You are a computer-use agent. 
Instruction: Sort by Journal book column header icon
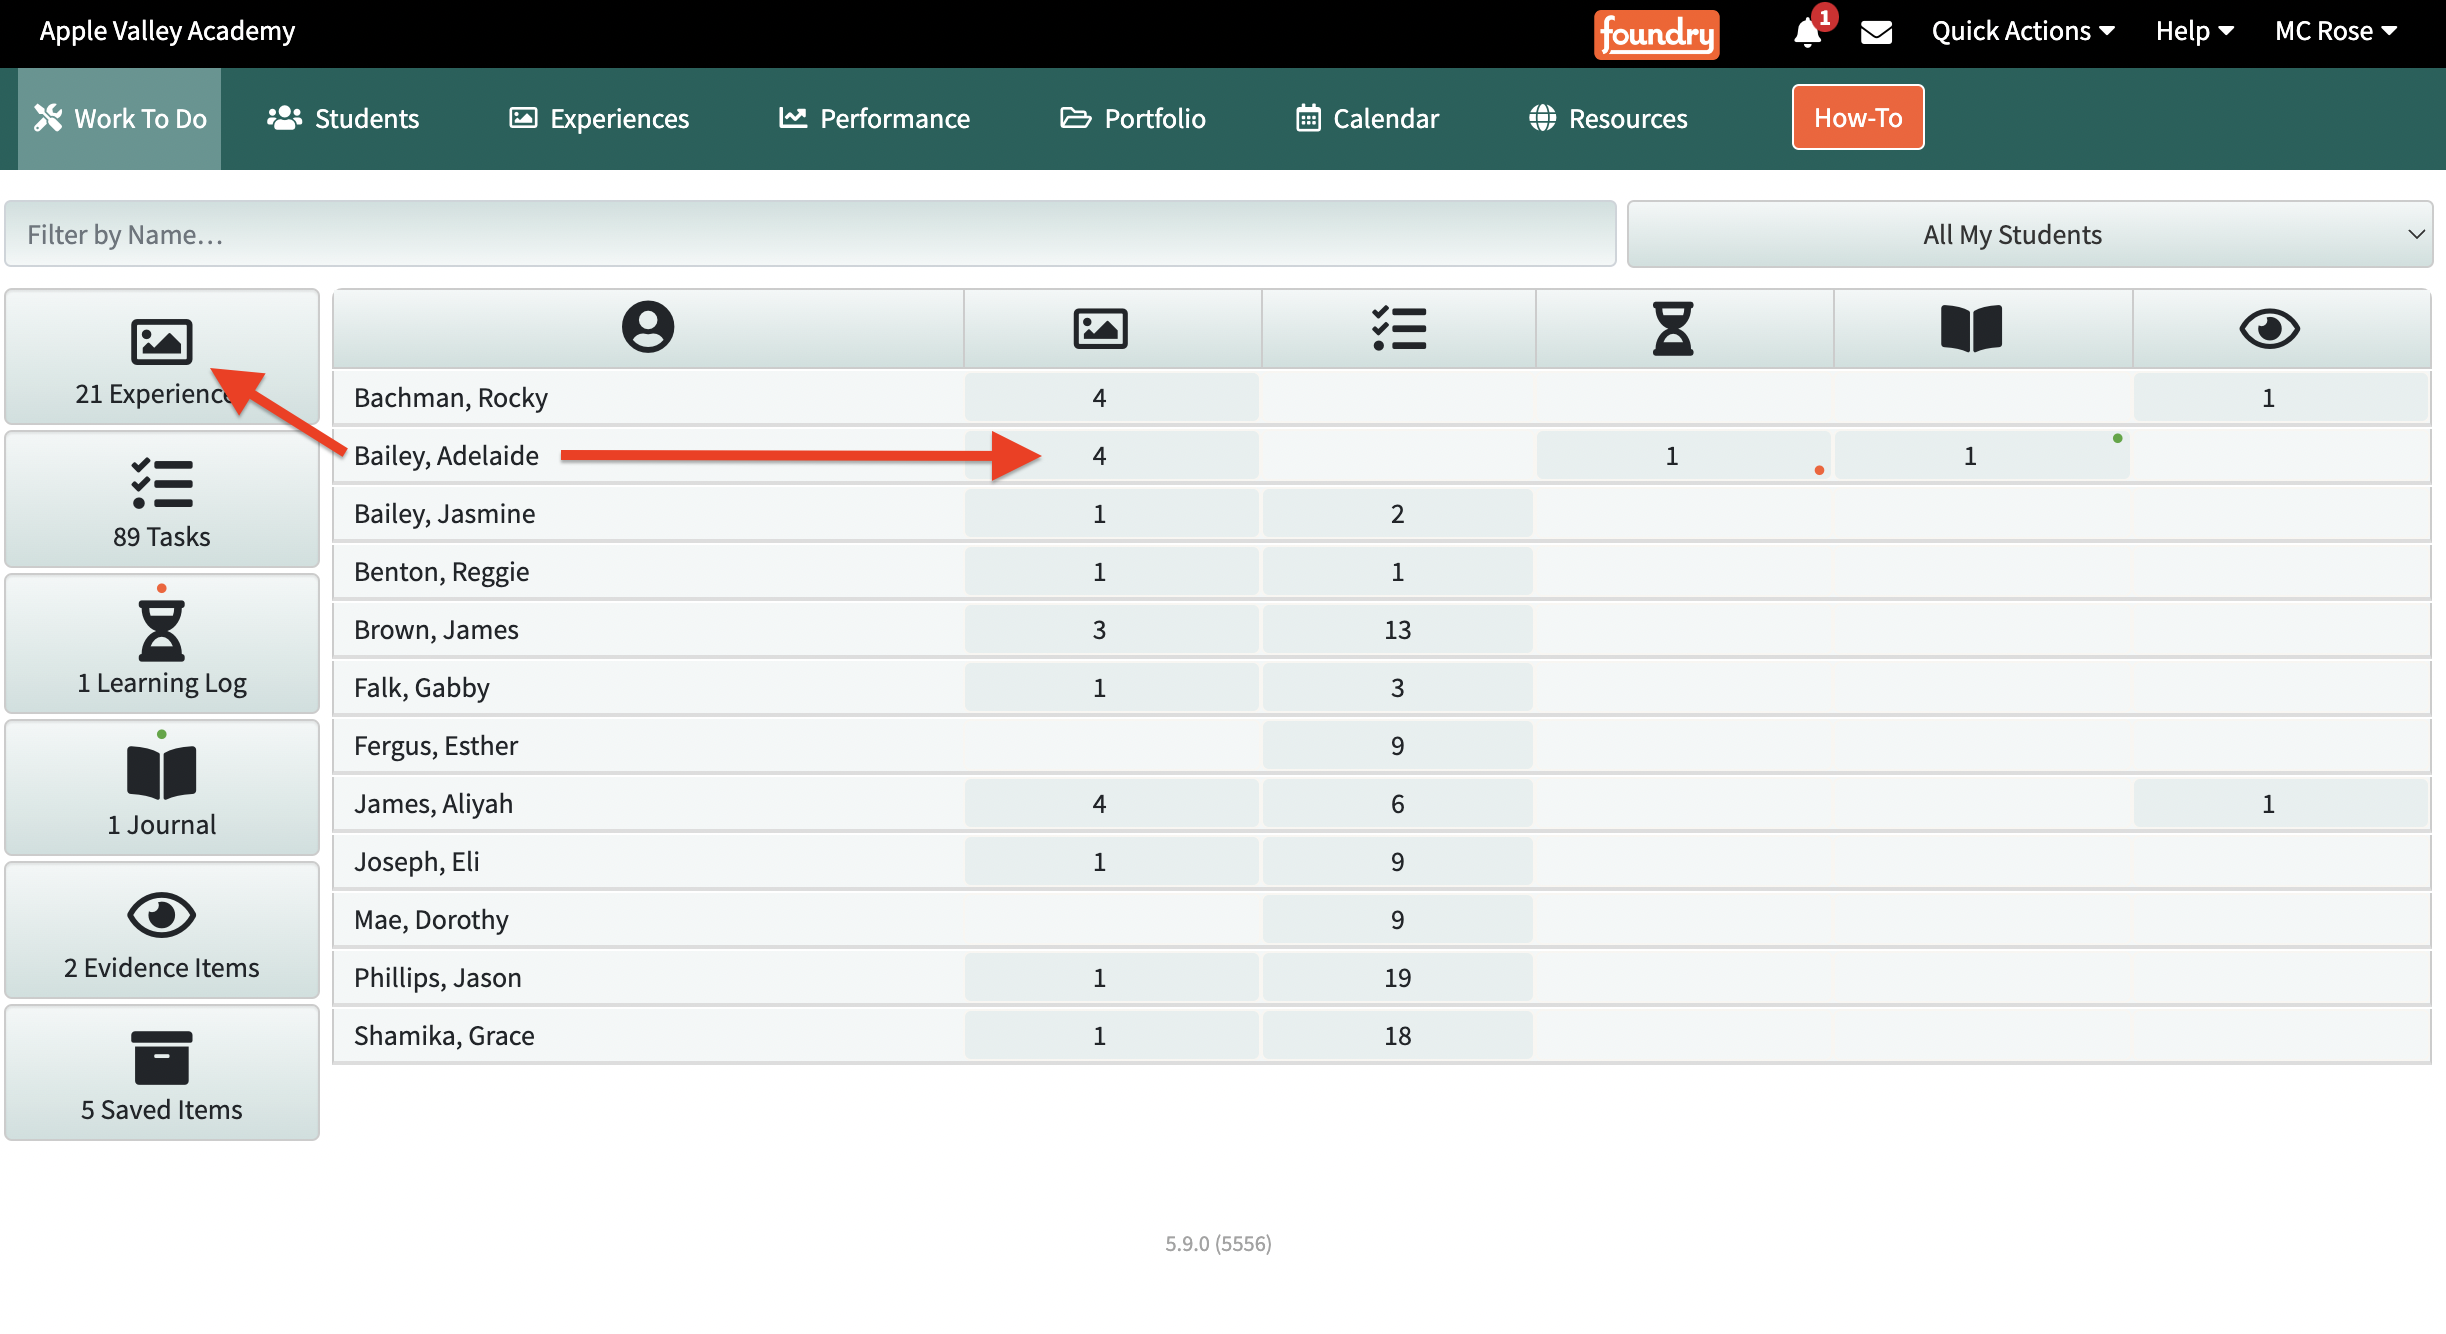click(1971, 328)
